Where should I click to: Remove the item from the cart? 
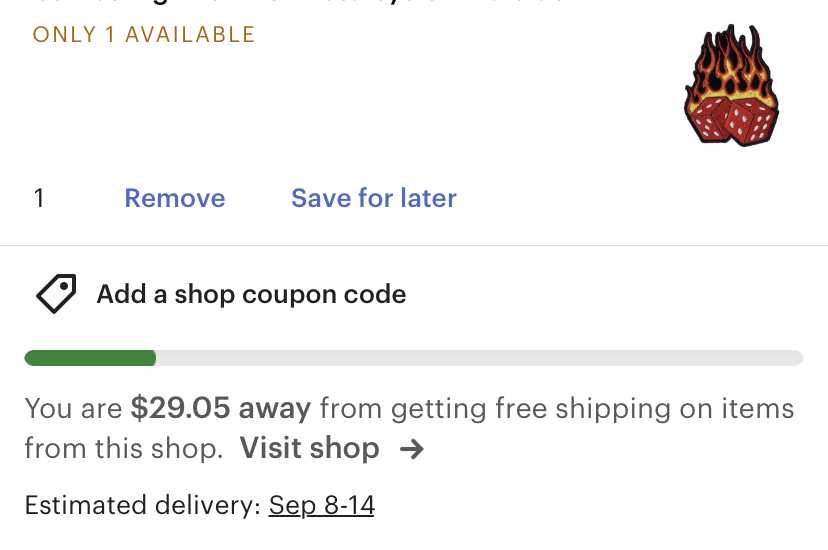[x=174, y=198]
